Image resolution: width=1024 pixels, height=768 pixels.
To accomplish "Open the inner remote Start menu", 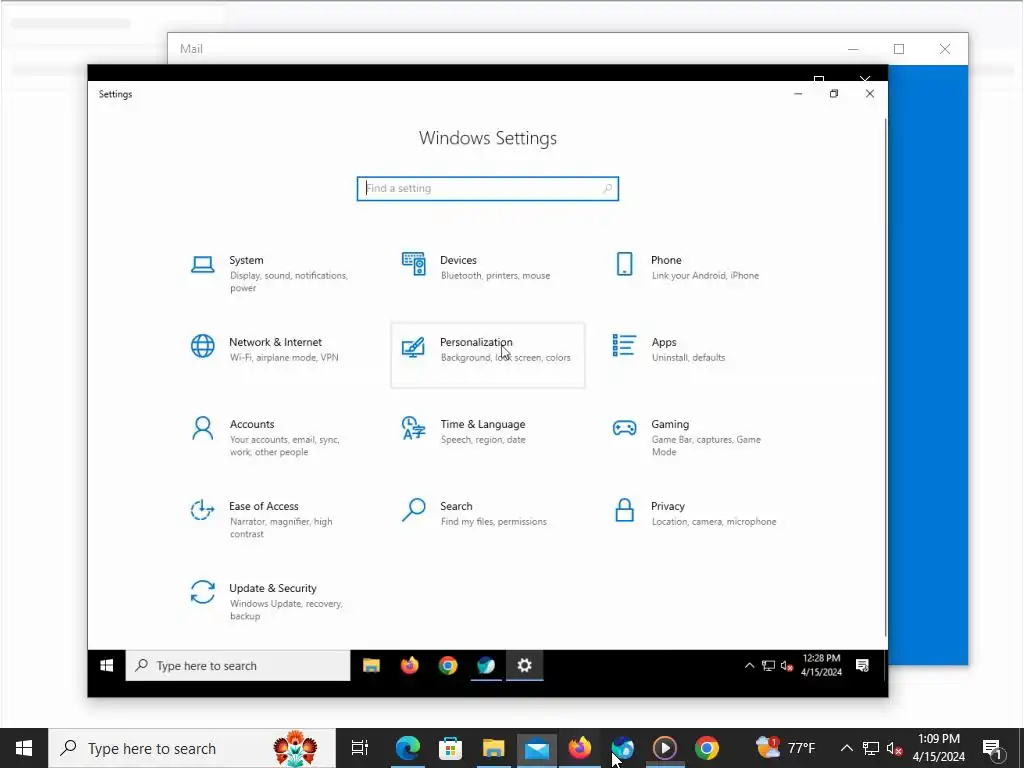I will [106, 665].
